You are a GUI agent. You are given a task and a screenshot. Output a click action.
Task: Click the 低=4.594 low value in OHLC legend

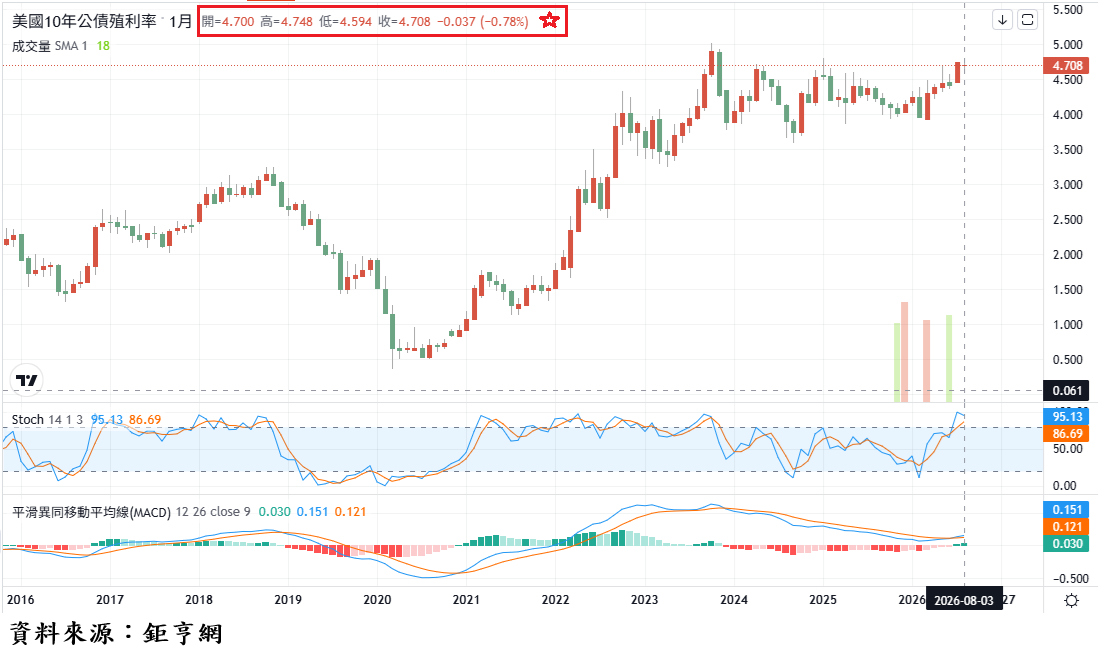(345, 21)
